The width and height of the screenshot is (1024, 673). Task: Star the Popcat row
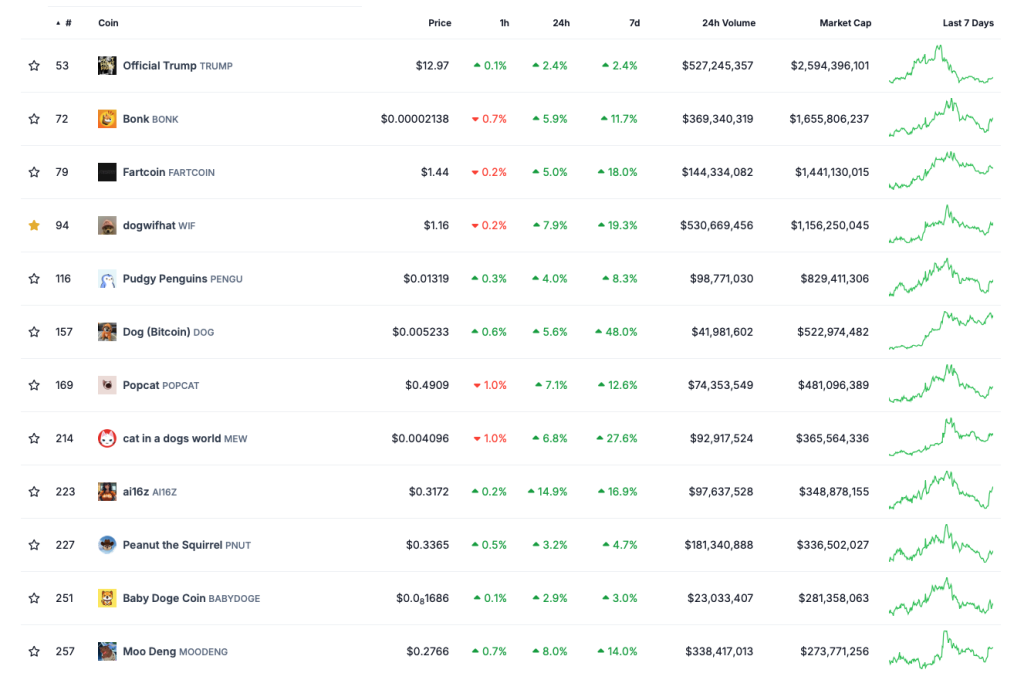click(34, 385)
